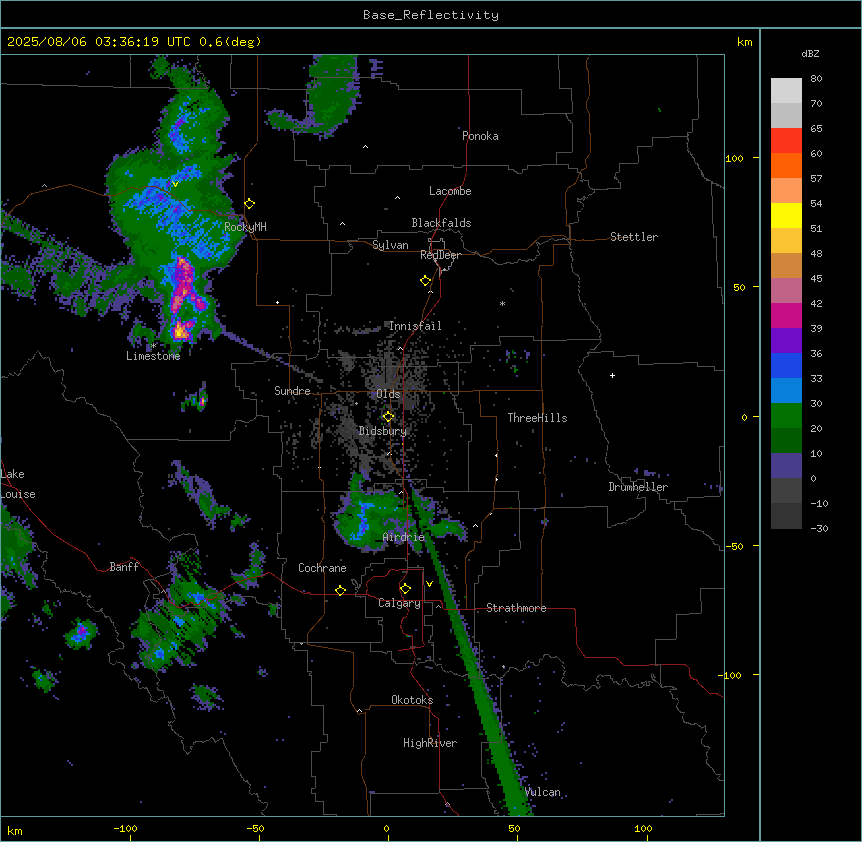Click the Calgary city label
Viewport: 862px width, 842px height.
pyautogui.click(x=399, y=603)
